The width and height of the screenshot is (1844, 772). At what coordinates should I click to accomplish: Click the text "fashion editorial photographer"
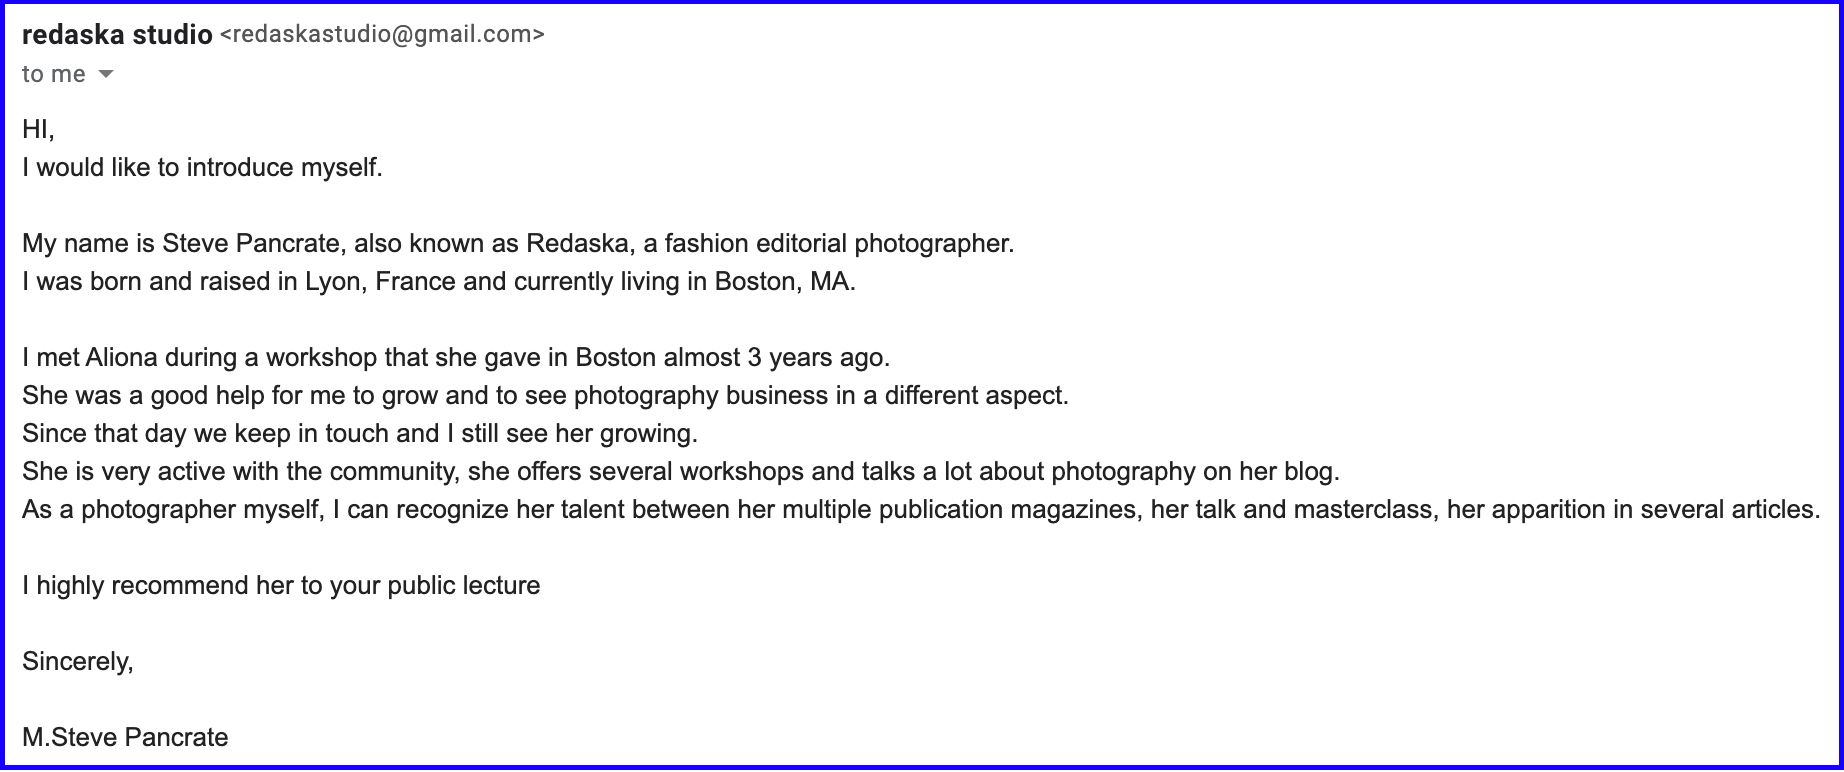pyautogui.click(x=836, y=244)
